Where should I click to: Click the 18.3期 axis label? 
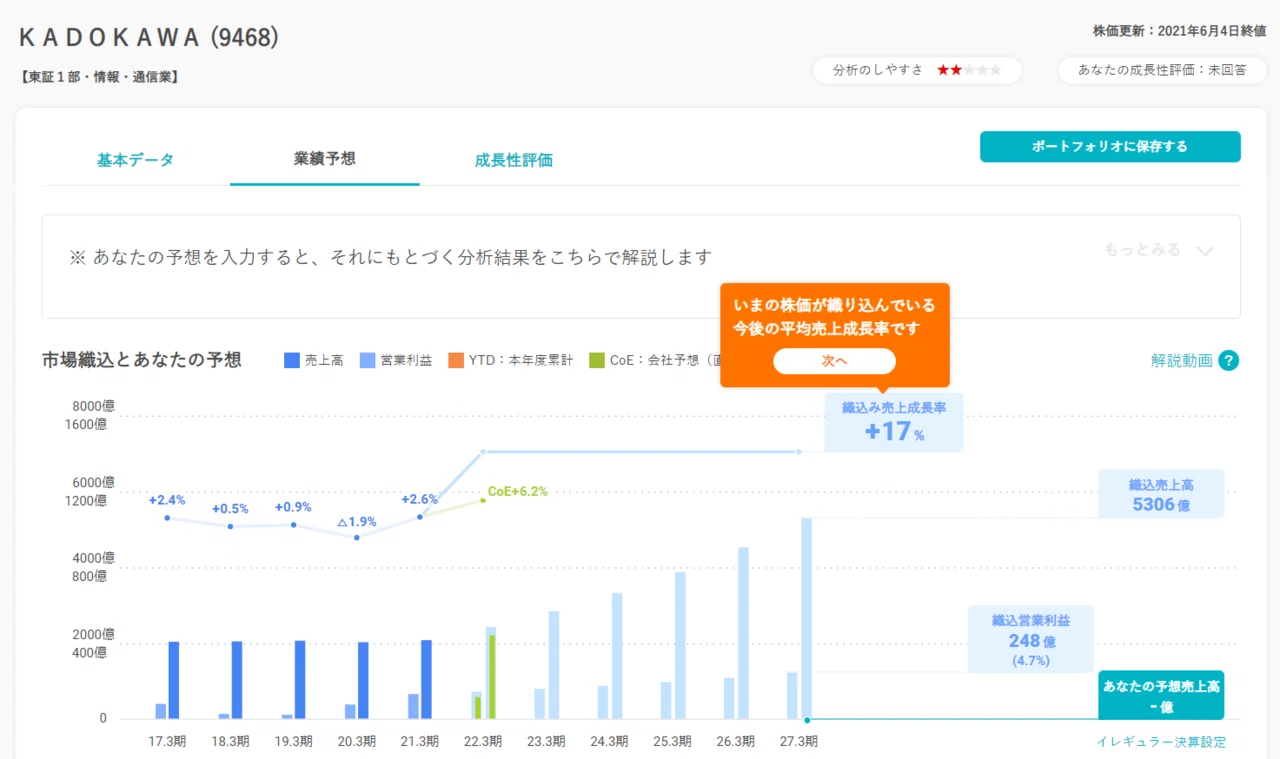[230, 742]
